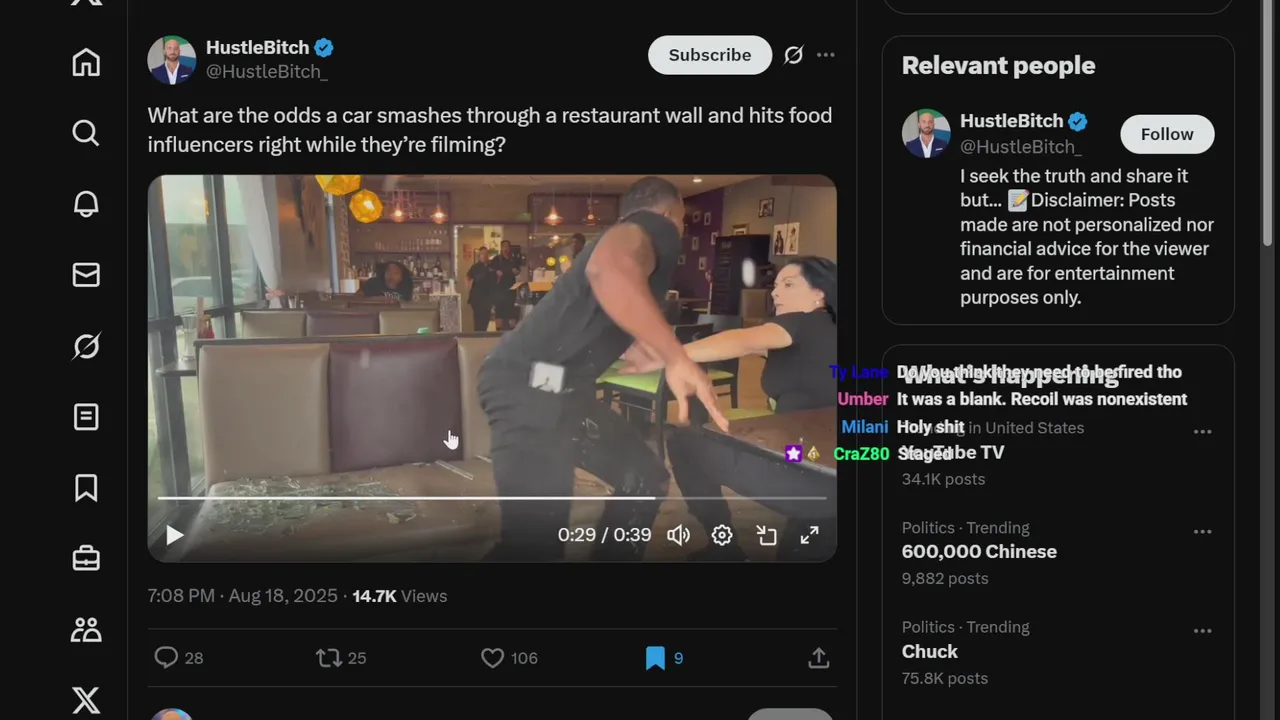Mute the video volume
This screenshot has width=1280, height=720.
679,535
